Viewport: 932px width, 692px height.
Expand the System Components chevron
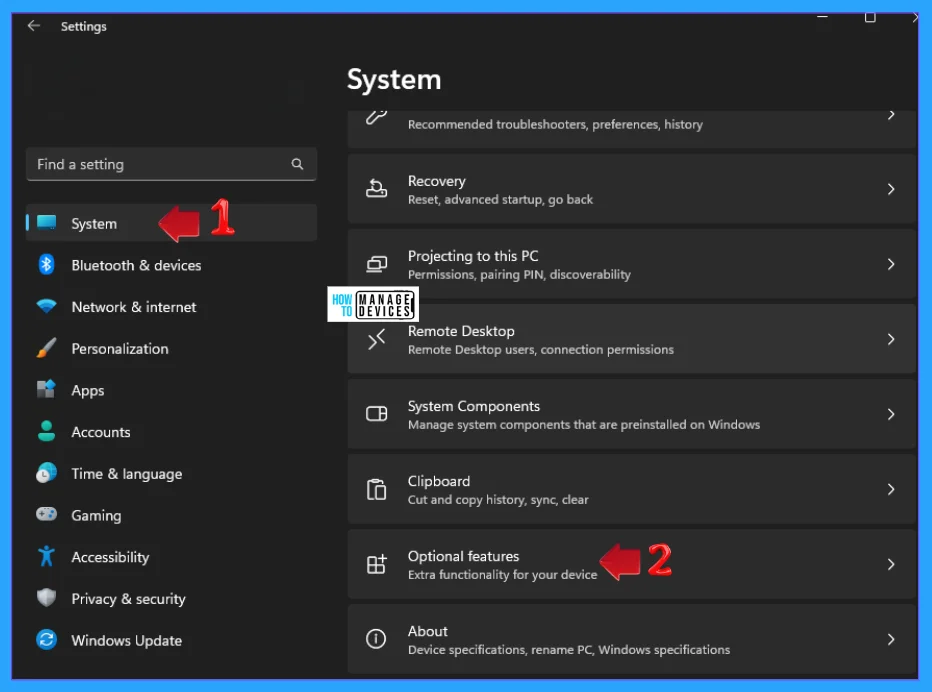(x=891, y=414)
